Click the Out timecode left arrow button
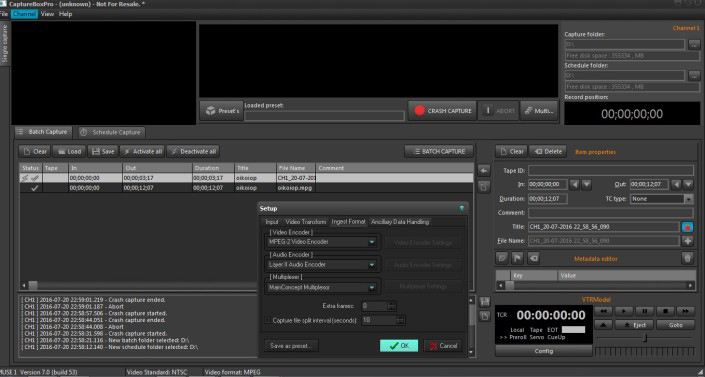This screenshot has width=705, height=377. [677, 184]
